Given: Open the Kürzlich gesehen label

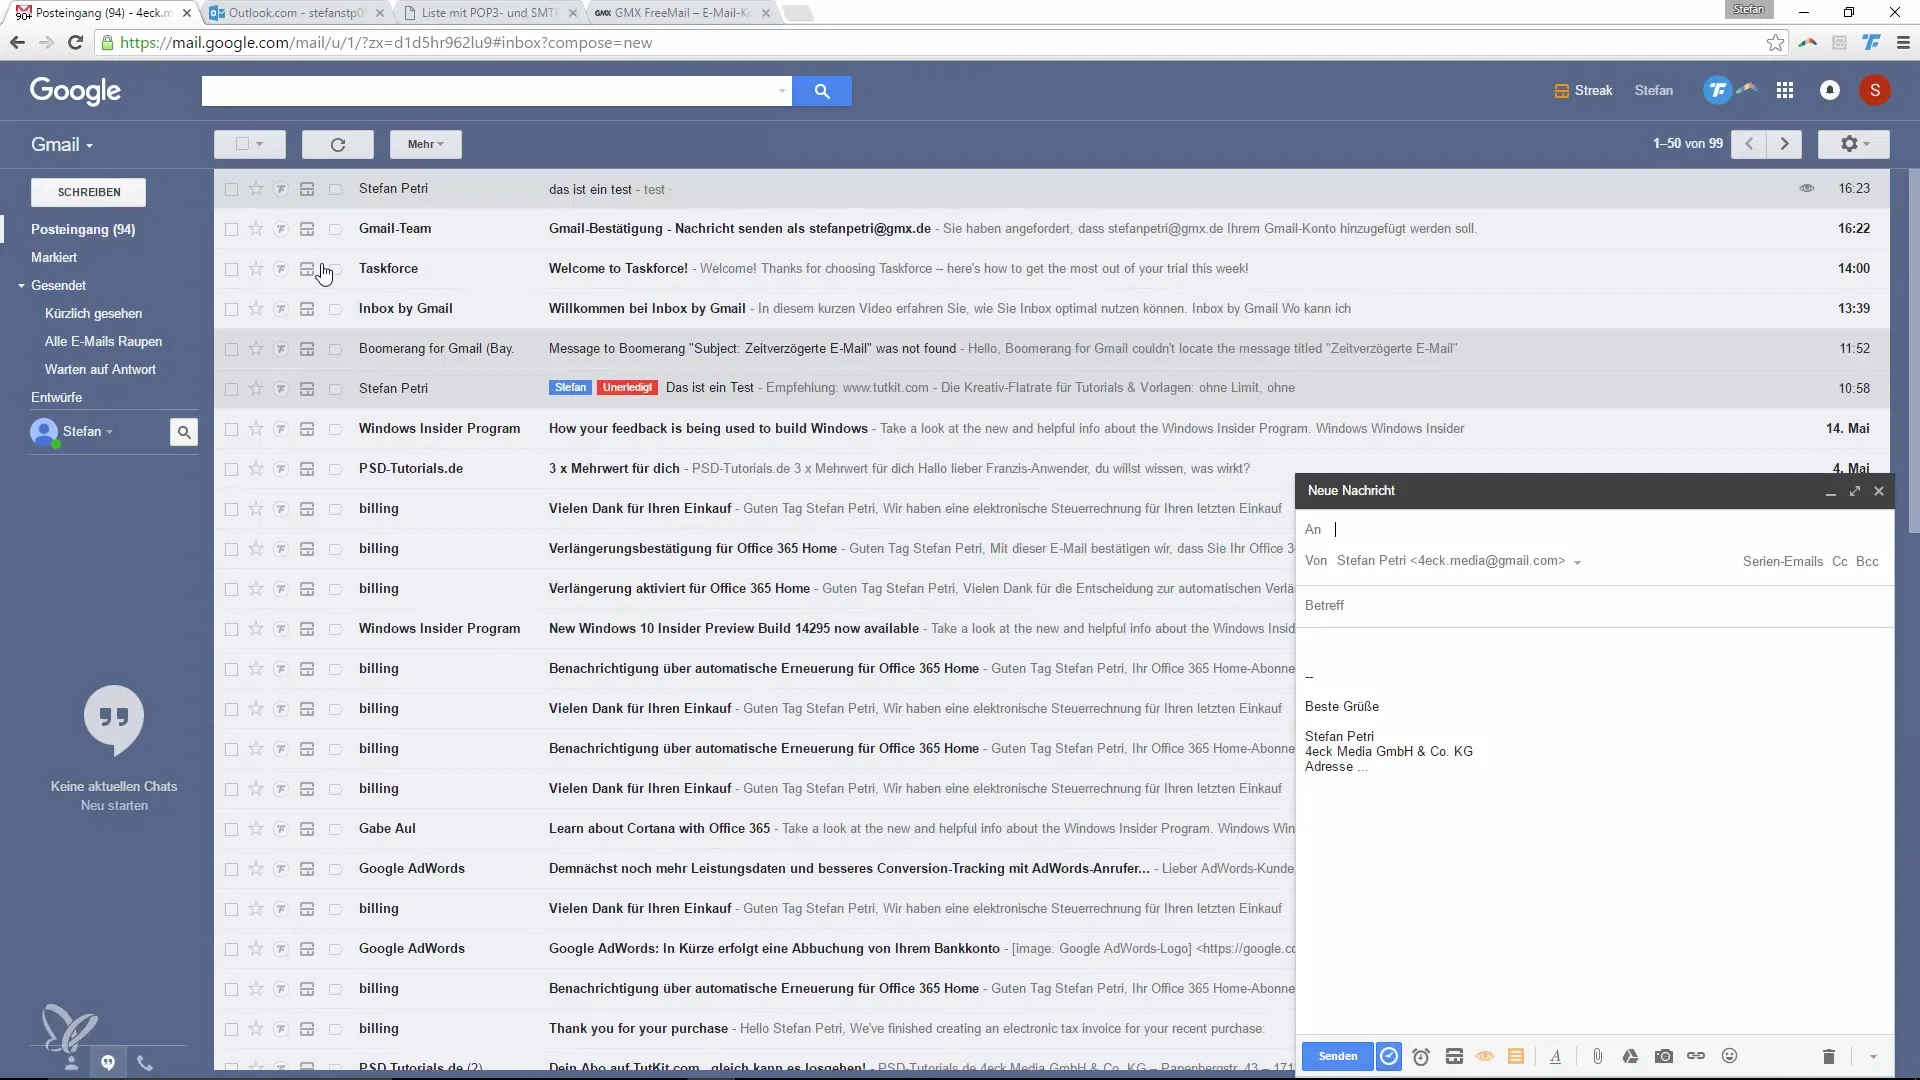Looking at the screenshot, I should tap(93, 314).
